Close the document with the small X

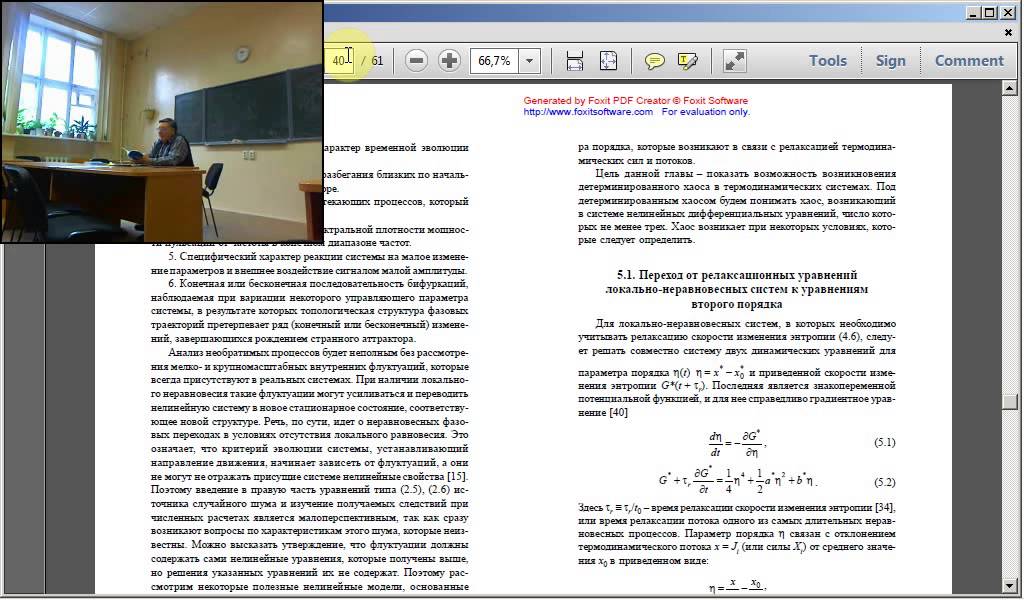coord(1008,32)
